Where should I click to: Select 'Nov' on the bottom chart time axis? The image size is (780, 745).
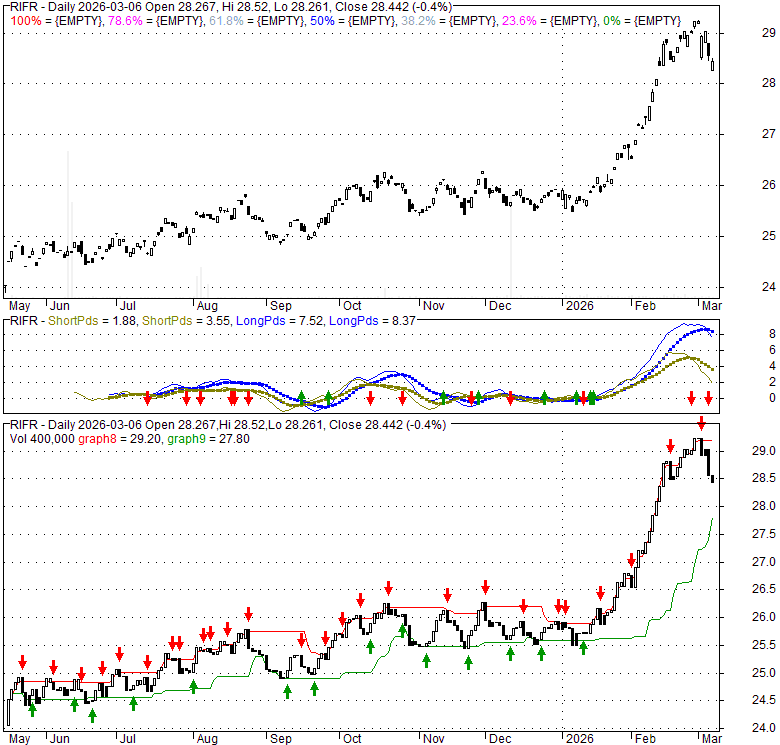coord(433,739)
